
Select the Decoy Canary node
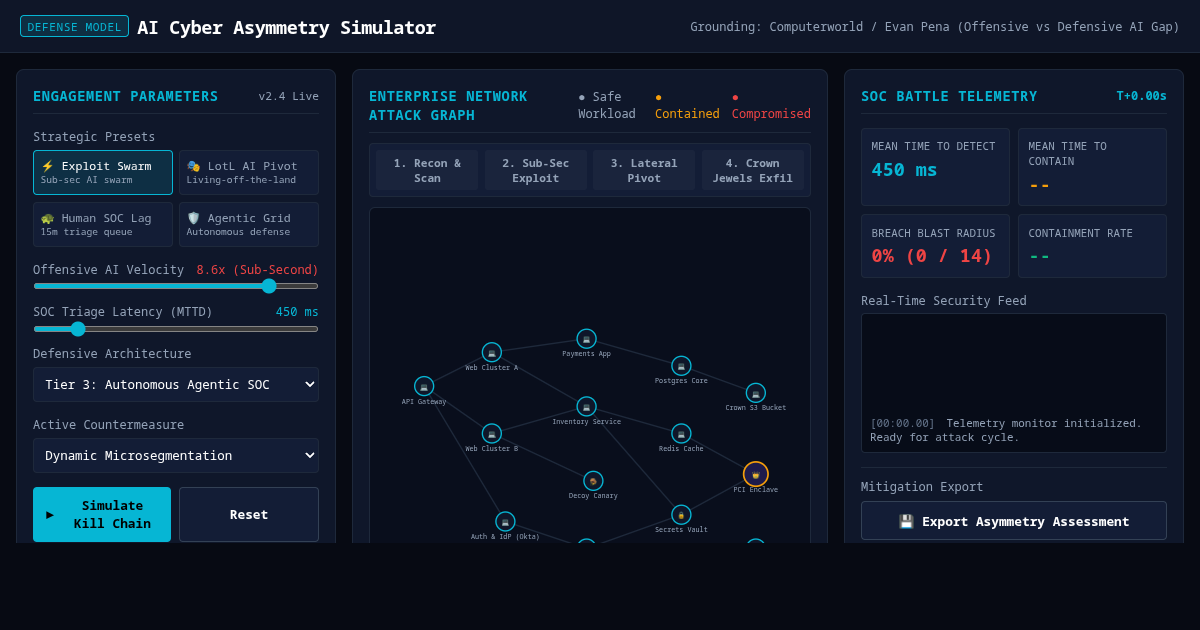pos(593,481)
